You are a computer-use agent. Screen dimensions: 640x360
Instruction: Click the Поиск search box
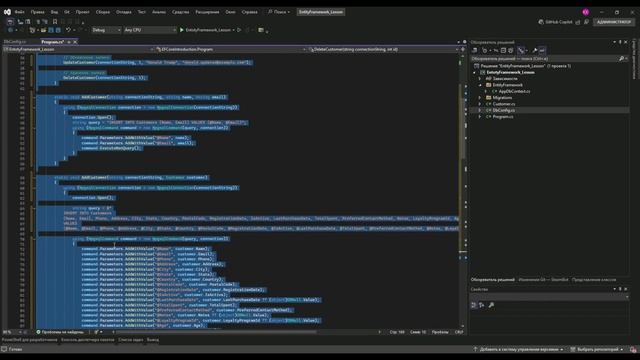(279, 12)
